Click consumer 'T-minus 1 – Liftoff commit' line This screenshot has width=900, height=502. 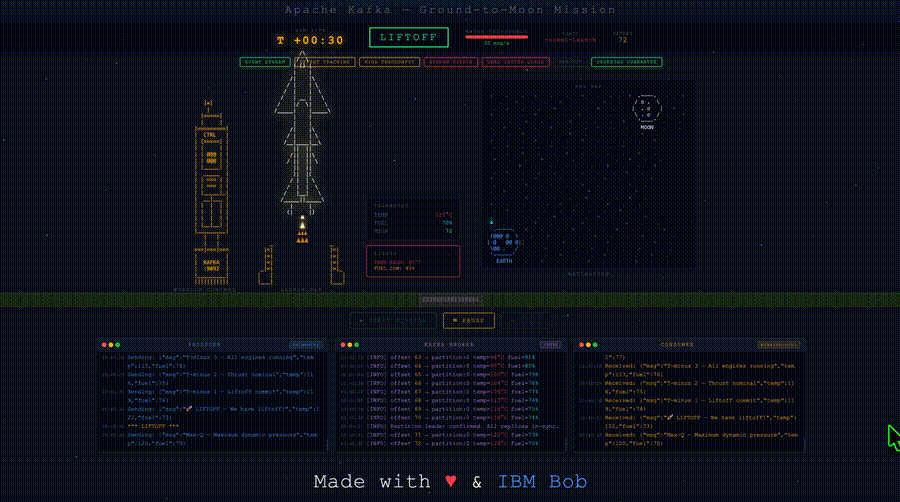coord(689,404)
